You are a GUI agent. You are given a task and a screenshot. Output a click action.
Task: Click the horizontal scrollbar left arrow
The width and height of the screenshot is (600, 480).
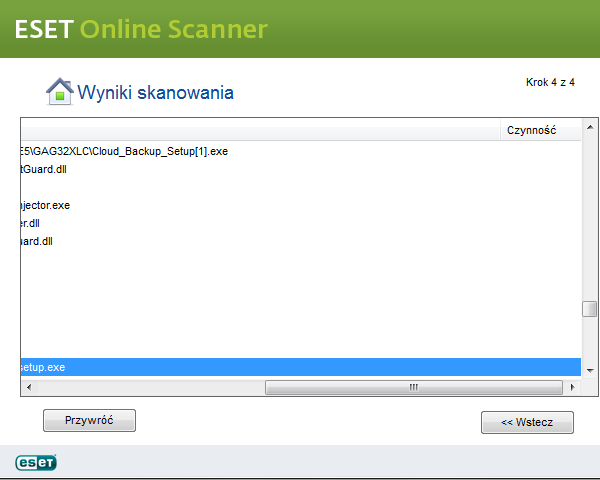pyautogui.click(x=29, y=387)
